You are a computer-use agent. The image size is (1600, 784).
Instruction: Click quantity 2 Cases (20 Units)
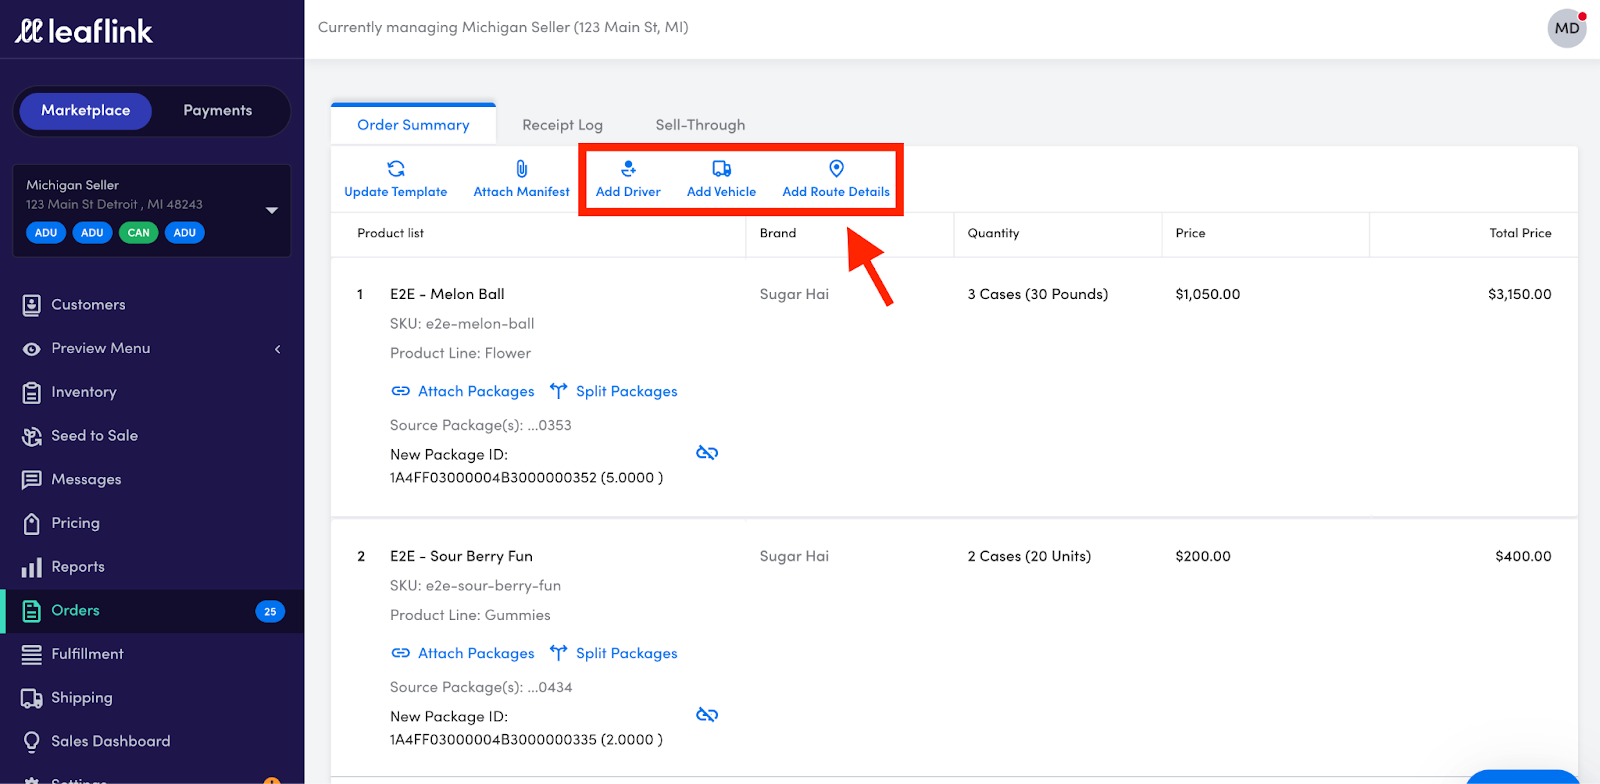point(1029,556)
